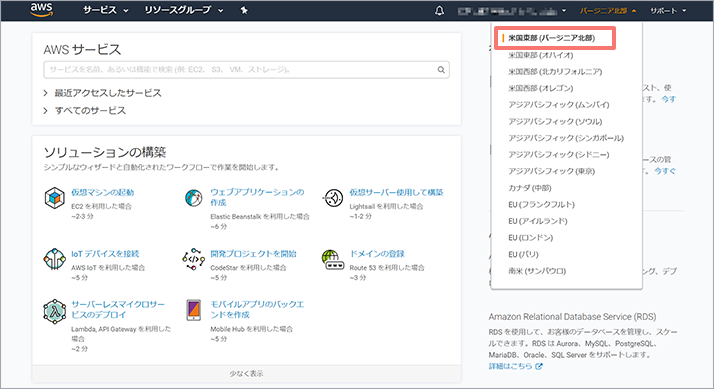This screenshot has height=389, width=714.
Task: Click 少なく表示 to collapse solutions
Action: [x=246, y=374]
